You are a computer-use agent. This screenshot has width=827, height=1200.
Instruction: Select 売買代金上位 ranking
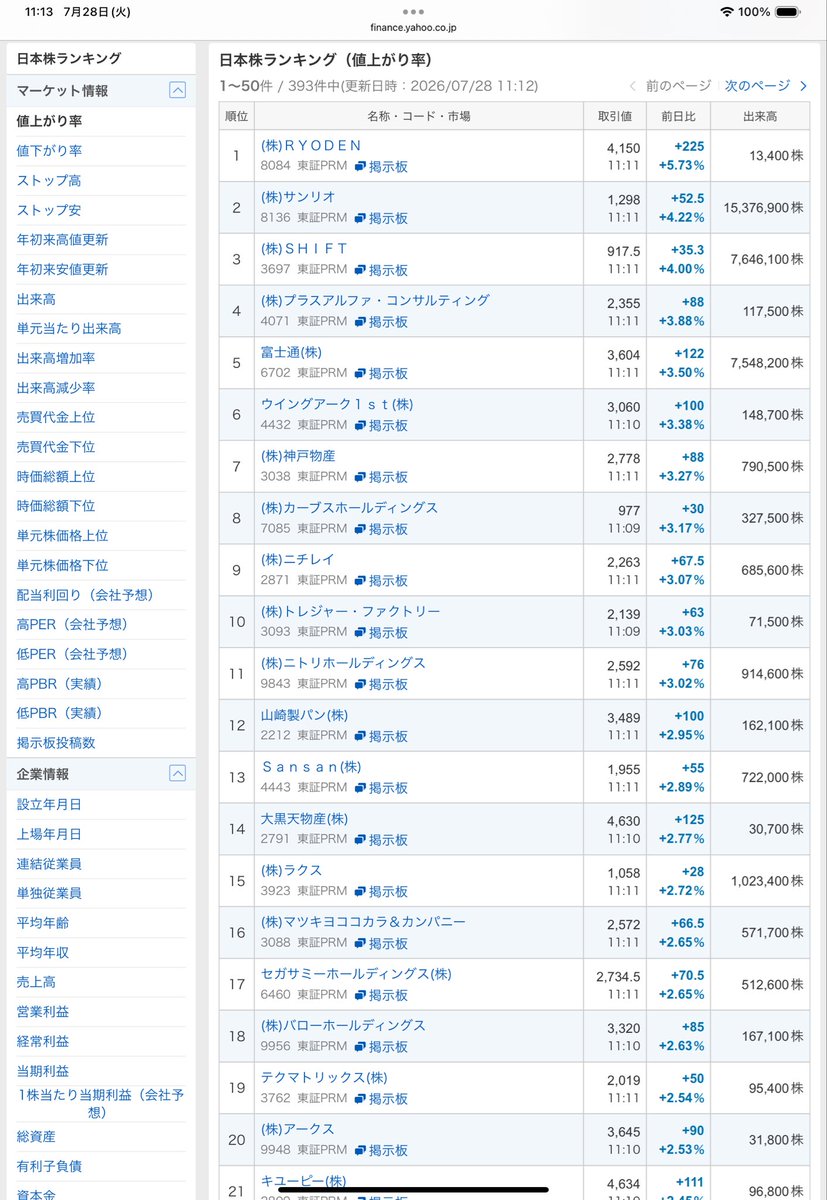tap(56, 417)
